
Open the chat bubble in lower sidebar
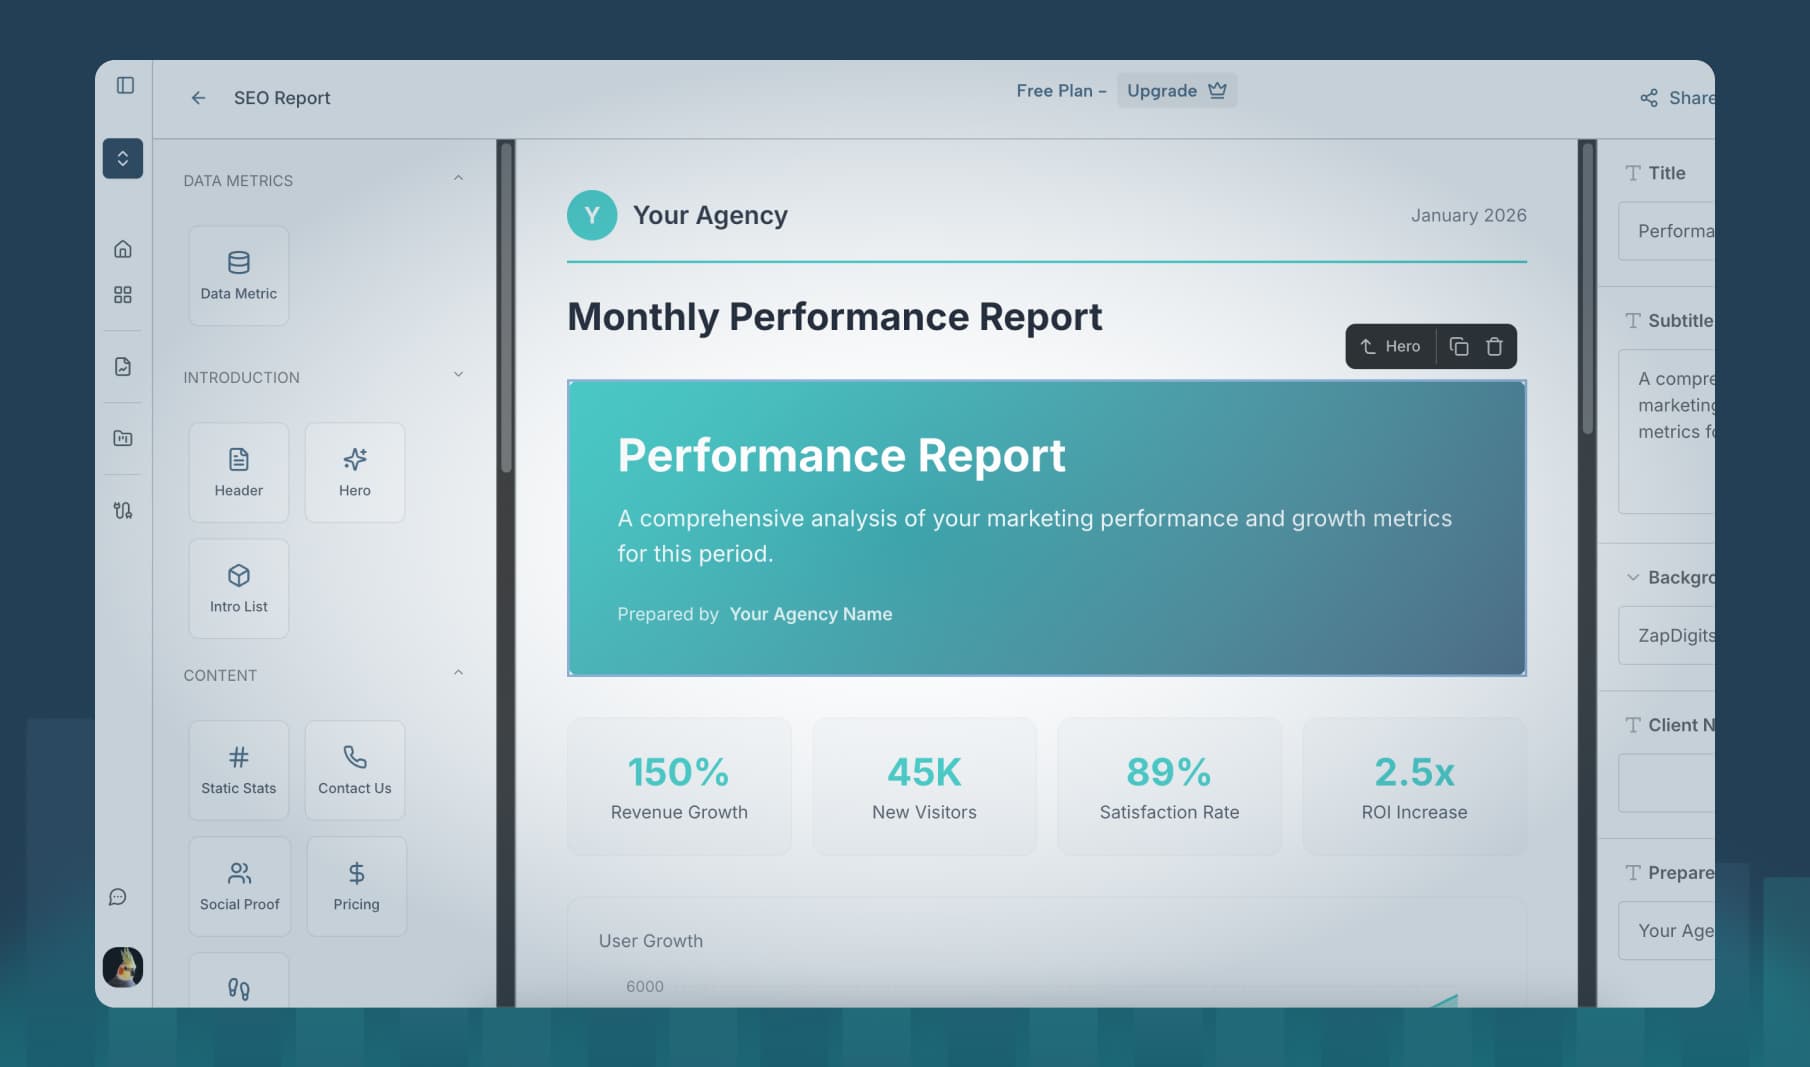click(120, 897)
